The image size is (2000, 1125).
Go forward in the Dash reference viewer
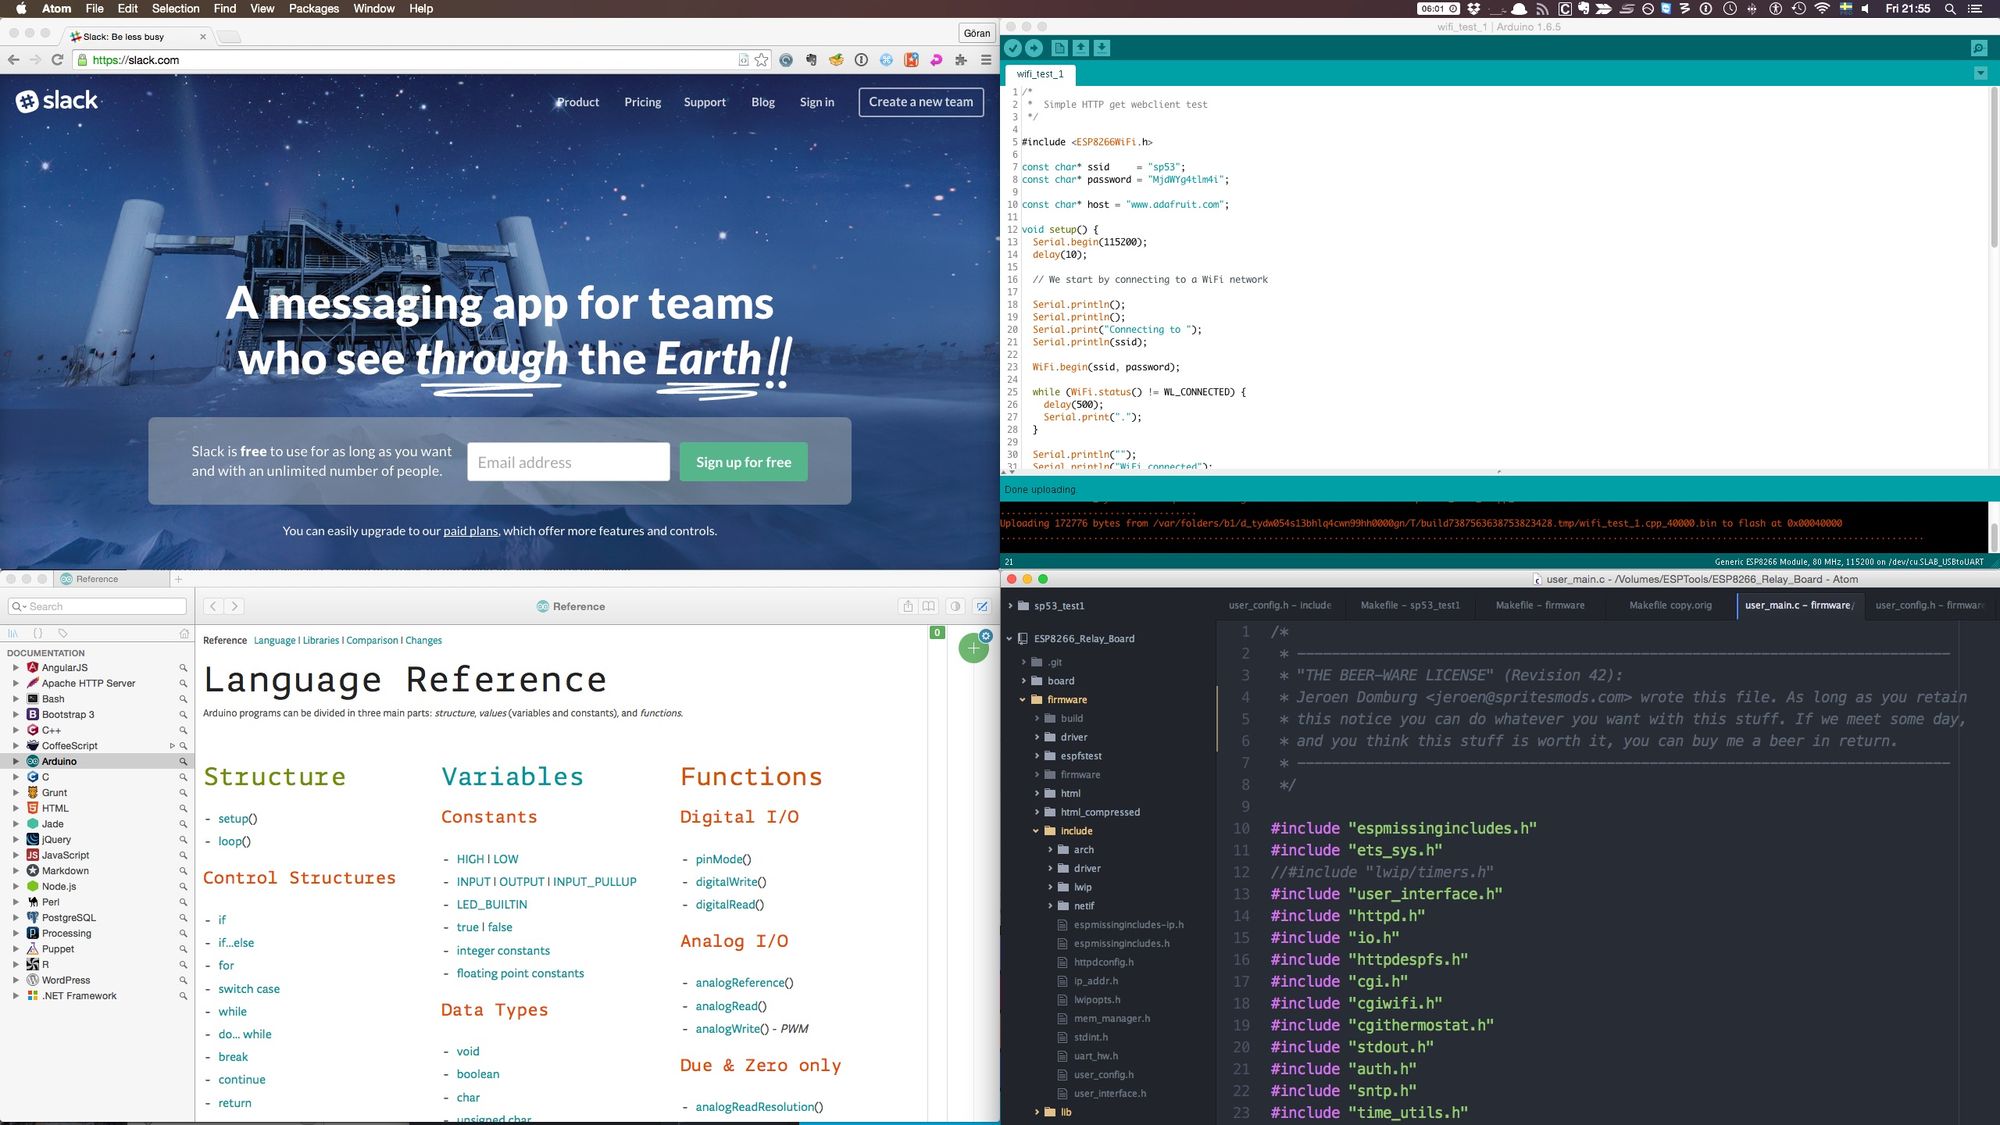pos(234,606)
